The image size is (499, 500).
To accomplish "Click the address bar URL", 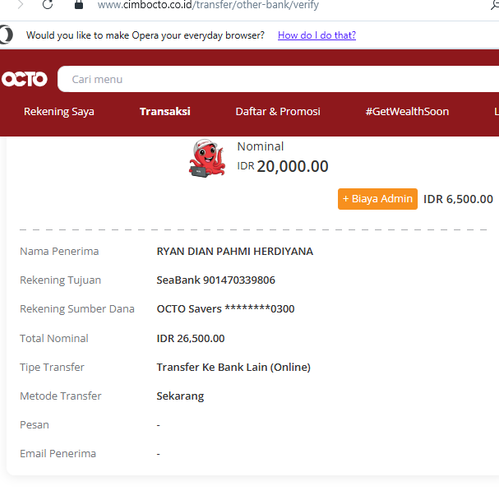I will [x=208, y=5].
